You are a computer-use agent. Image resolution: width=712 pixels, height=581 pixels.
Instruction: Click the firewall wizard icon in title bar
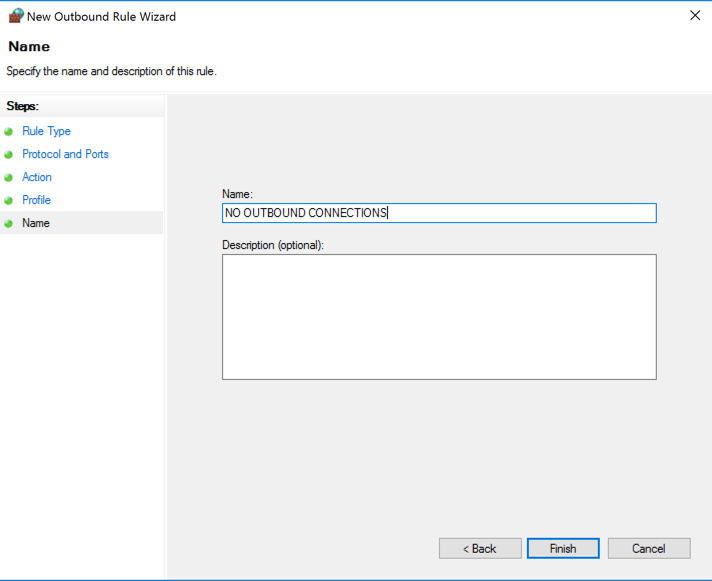[16, 15]
